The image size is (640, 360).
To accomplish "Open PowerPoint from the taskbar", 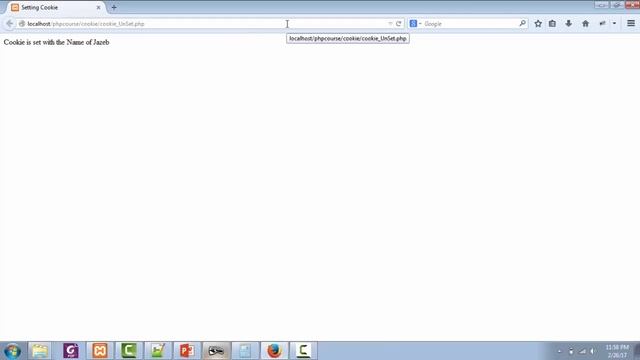I will click(x=187, y=351).
